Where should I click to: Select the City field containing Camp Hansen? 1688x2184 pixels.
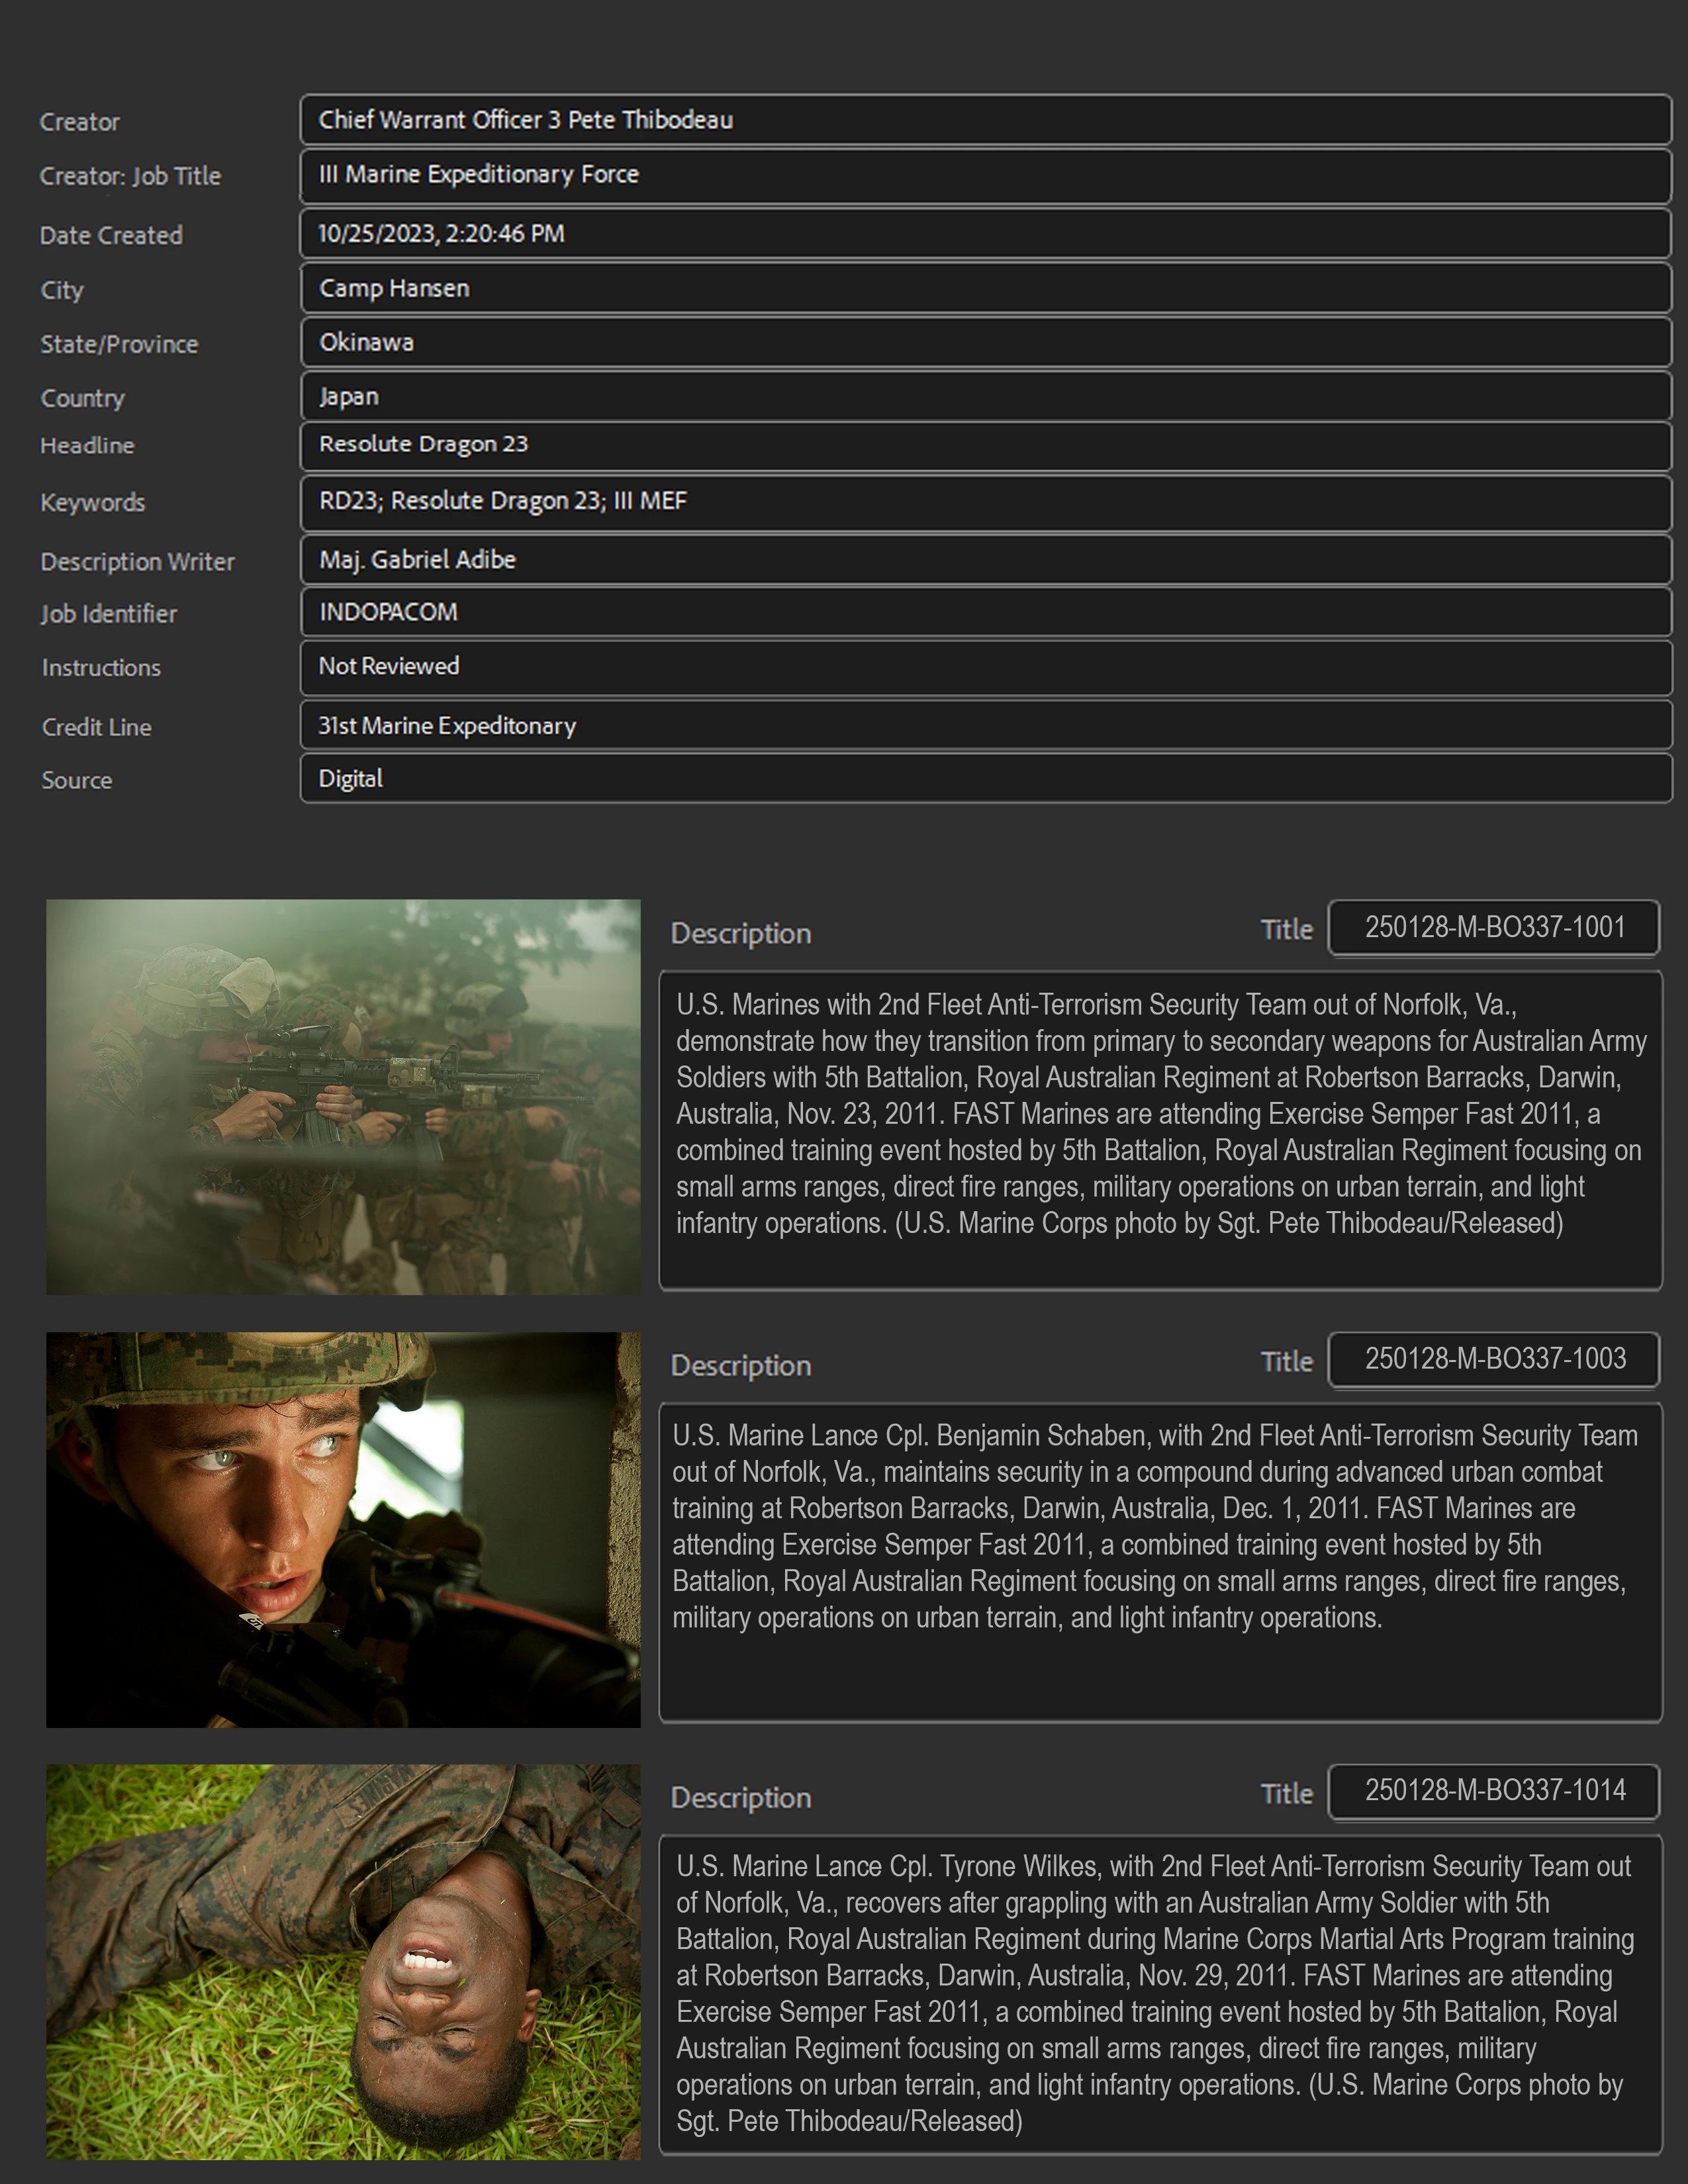pyautogui.click(x=985, y=288)
